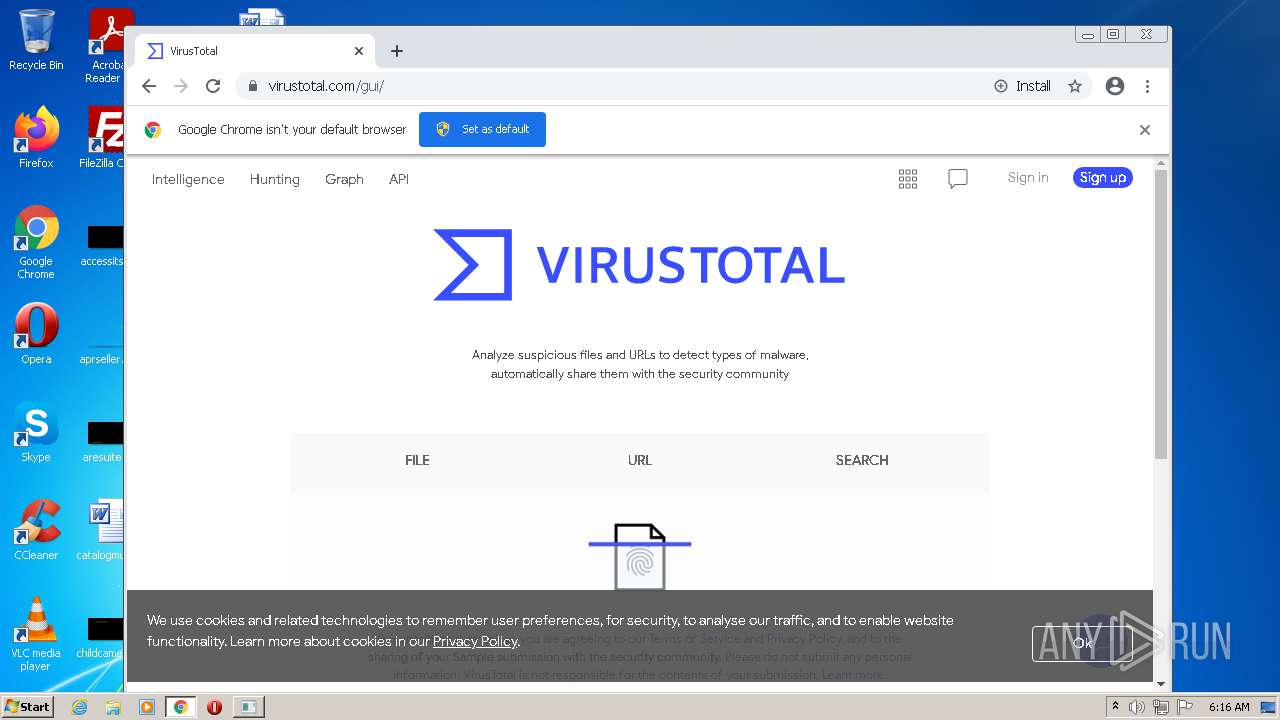Click the Opera taskbar icon
This screenshot has height=720, width=1280.
tap(214, 707)
